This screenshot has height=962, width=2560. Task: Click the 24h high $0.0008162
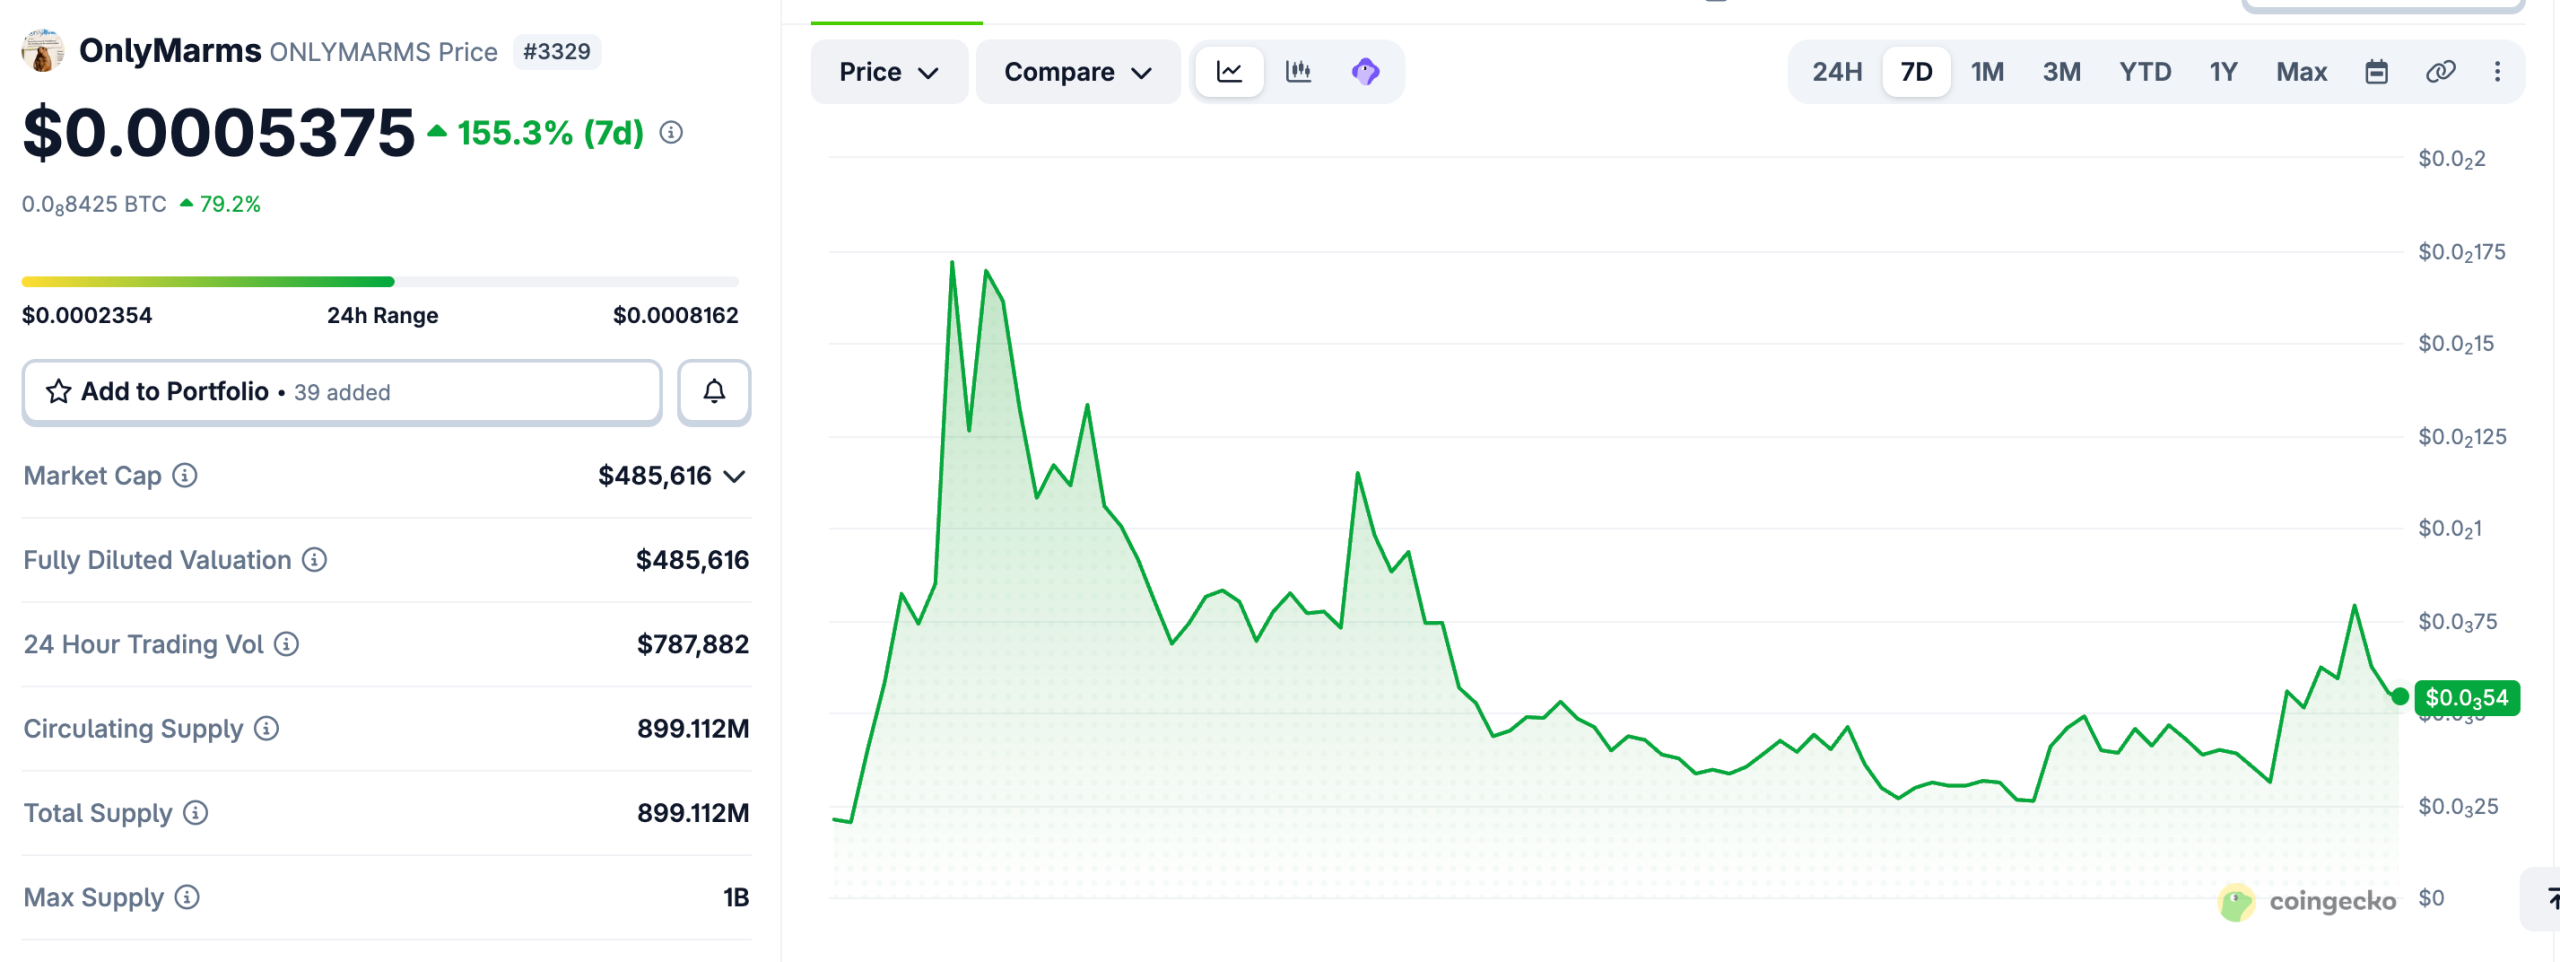(675, 316)
